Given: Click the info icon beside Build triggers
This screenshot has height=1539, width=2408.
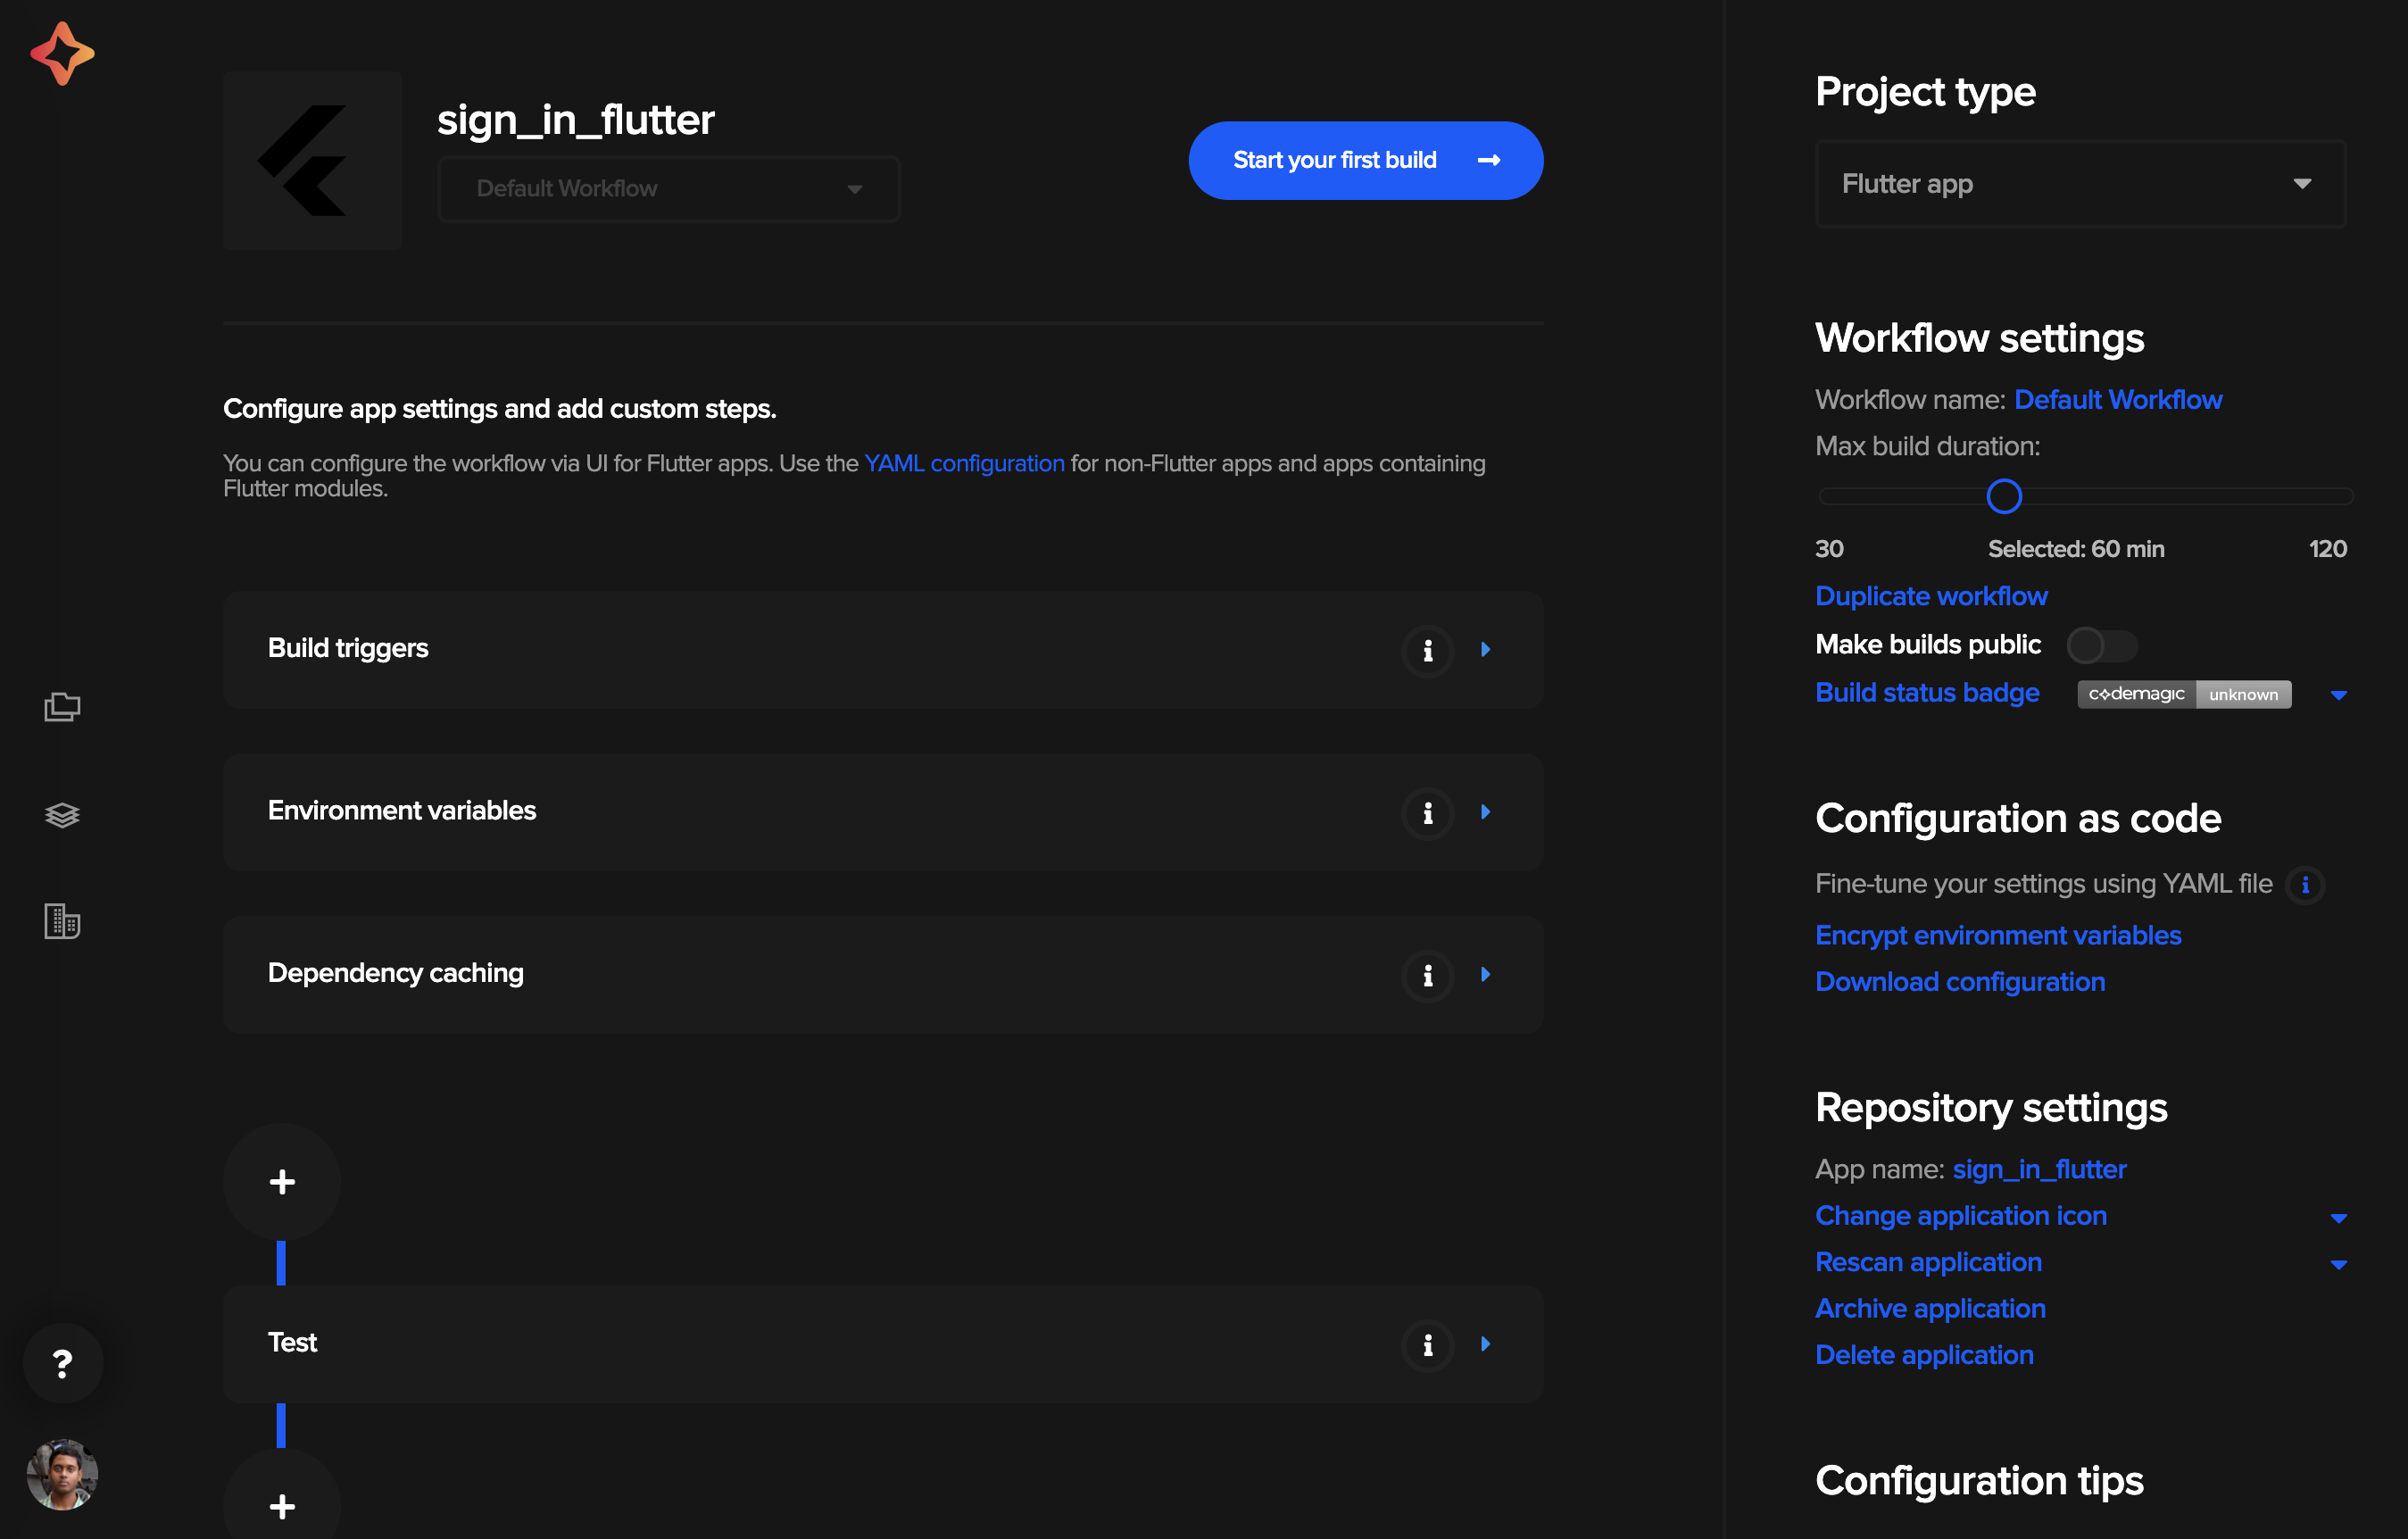Looking at the screenshot, I should coord(1427,647).
